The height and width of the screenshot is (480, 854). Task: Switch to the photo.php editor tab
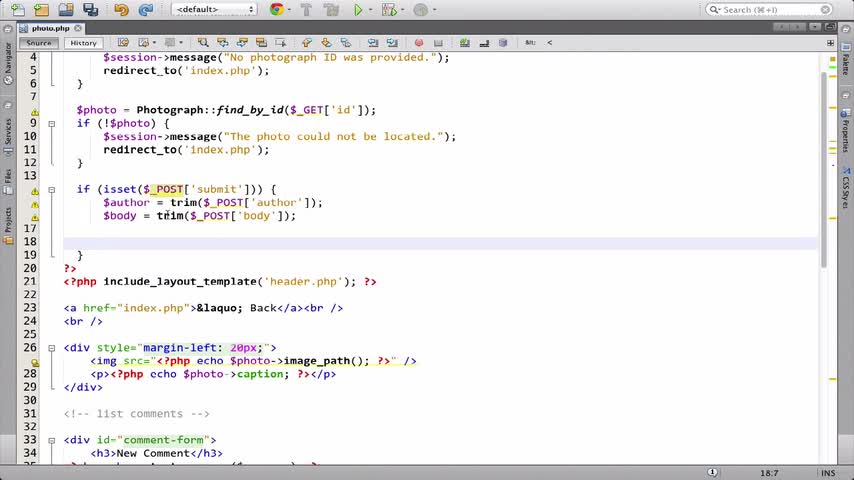point(50,28)
